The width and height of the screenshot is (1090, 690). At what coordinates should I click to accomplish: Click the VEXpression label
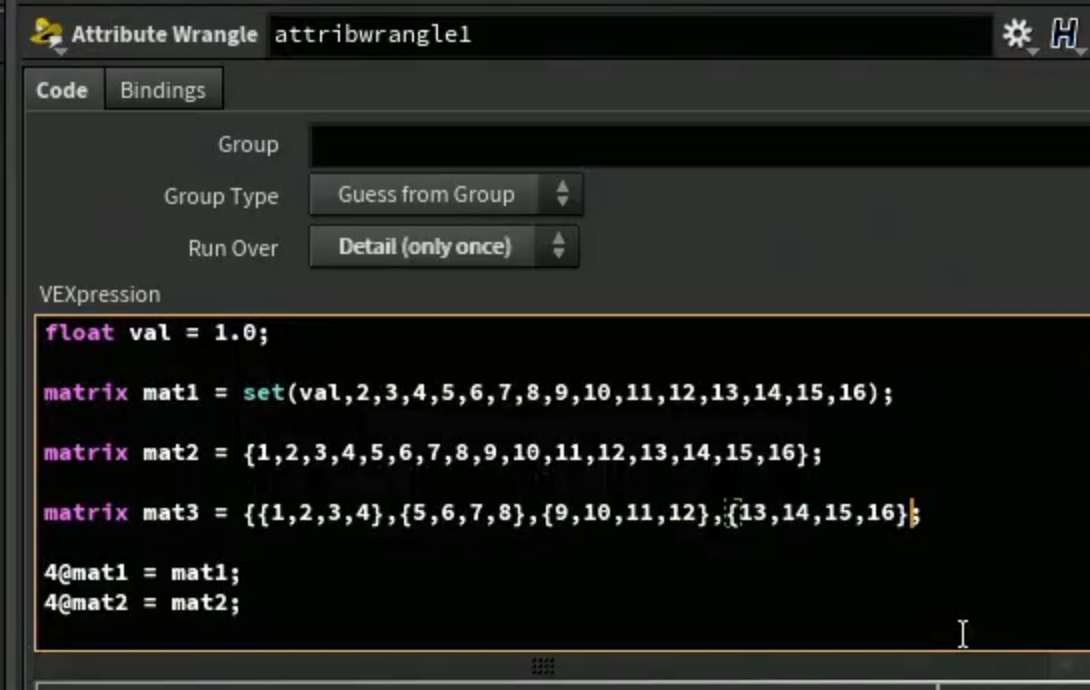pyautogui.click(x=100, y=295)
